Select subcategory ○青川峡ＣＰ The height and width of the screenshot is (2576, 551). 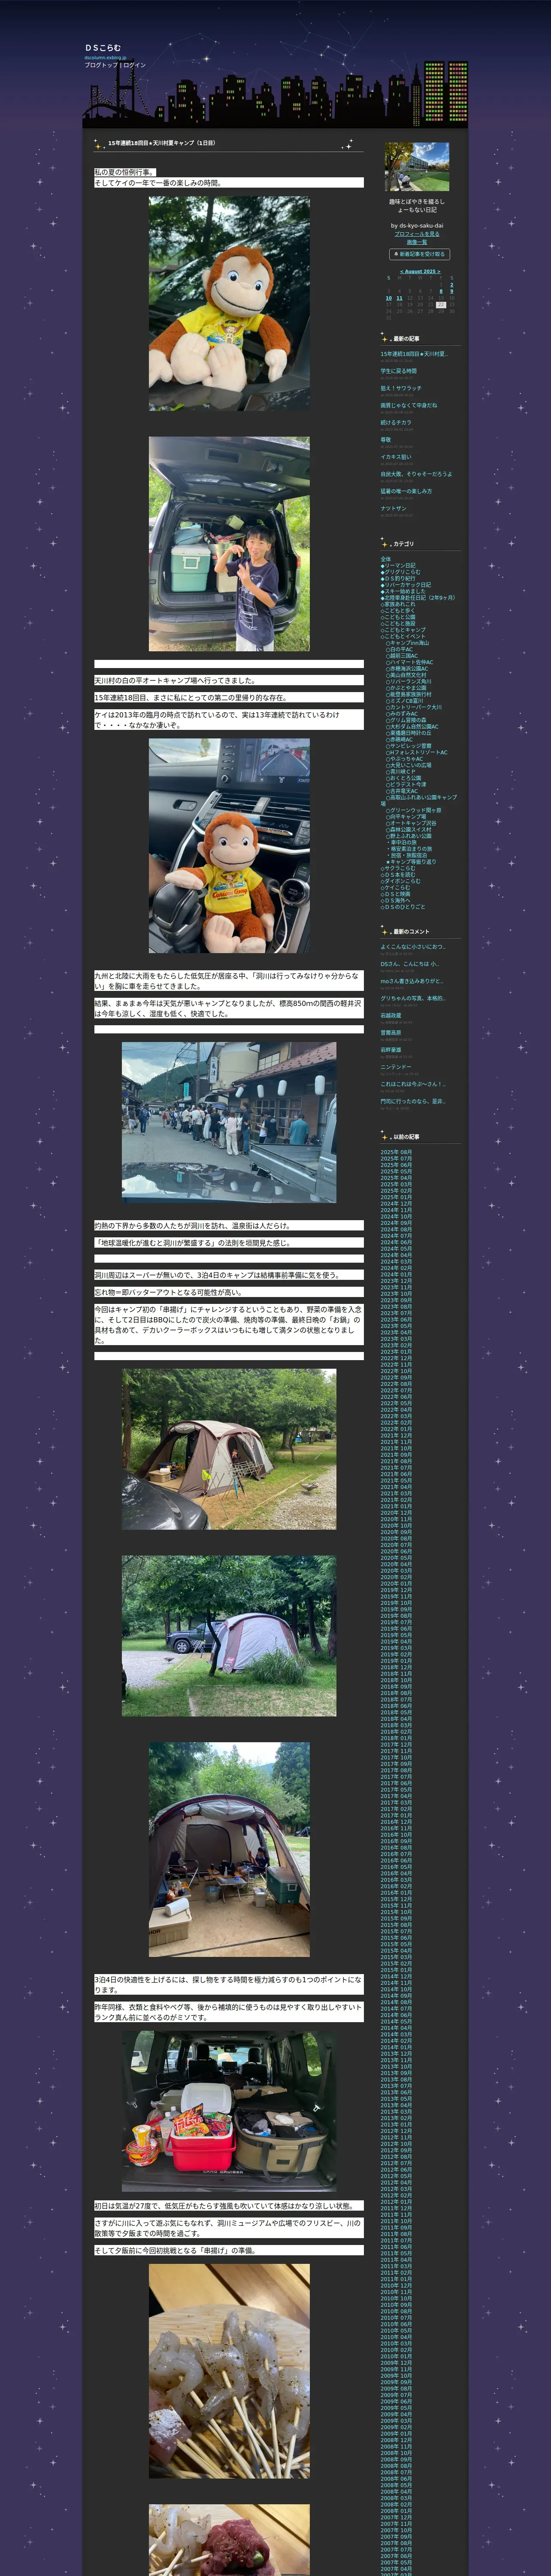(400, 771)
